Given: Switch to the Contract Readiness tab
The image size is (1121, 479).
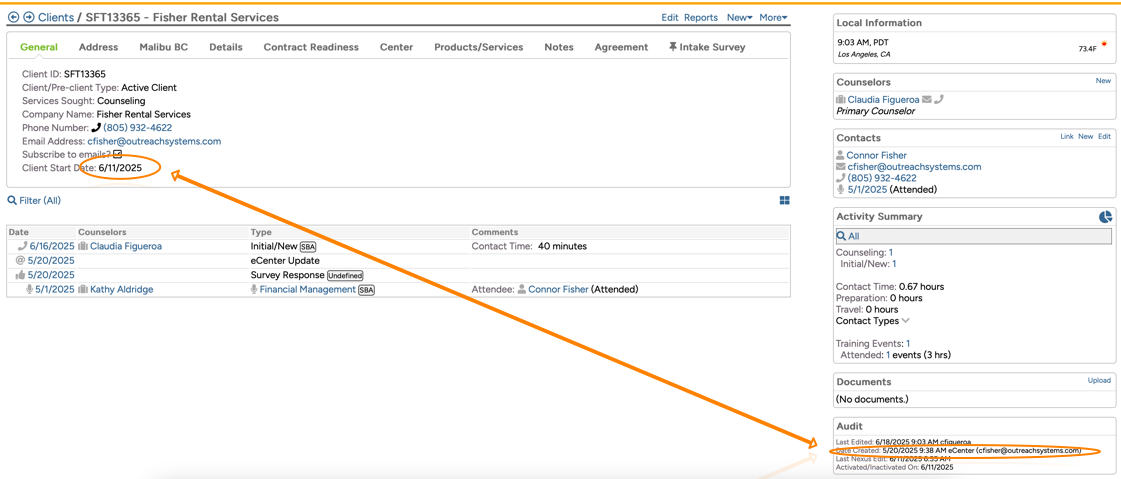Looking at the screenshot, I should pos(310,47).
